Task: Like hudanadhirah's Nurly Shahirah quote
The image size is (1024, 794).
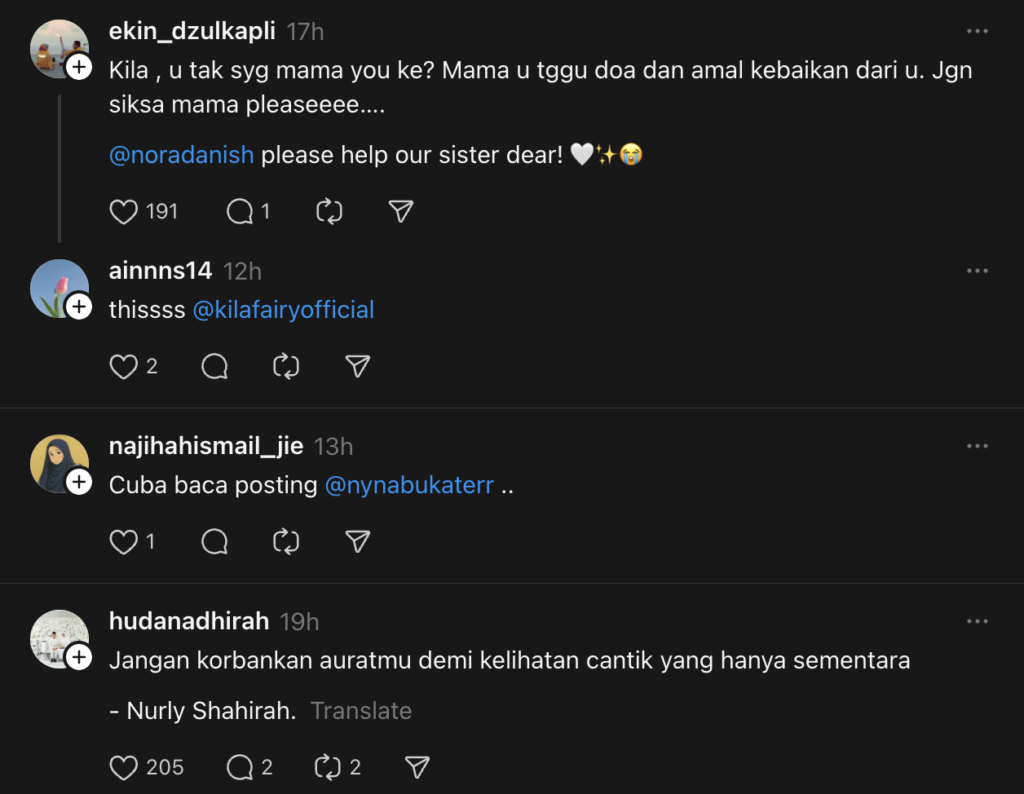Action: 123,767
